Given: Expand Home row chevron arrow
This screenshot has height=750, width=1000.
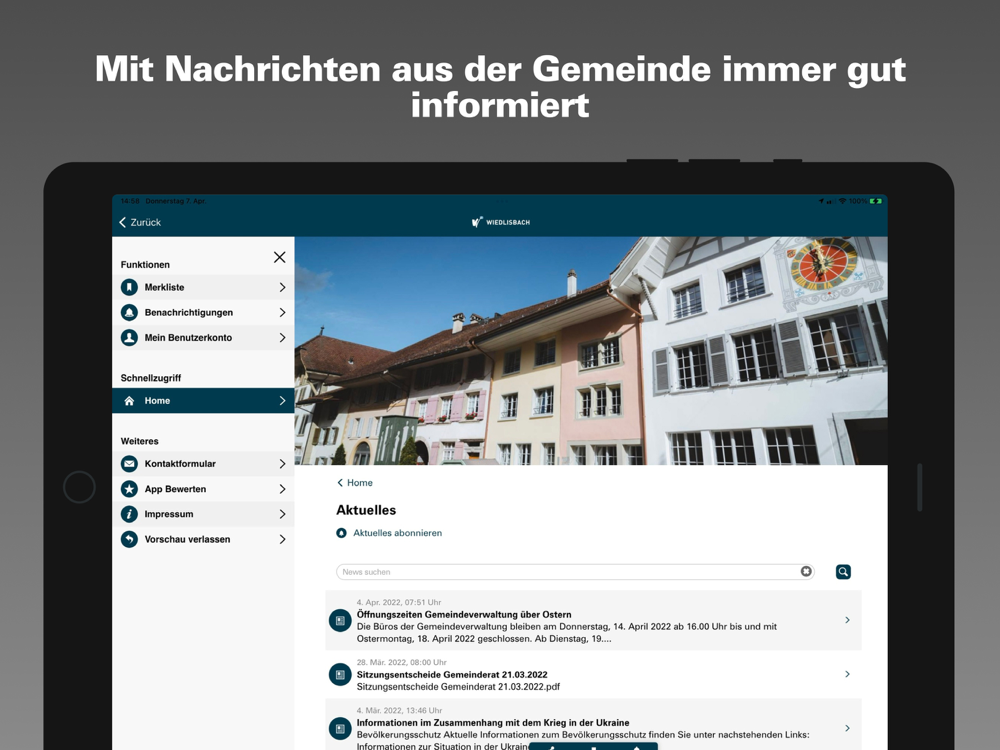Looking at the screenshot, I should [283, 401].
